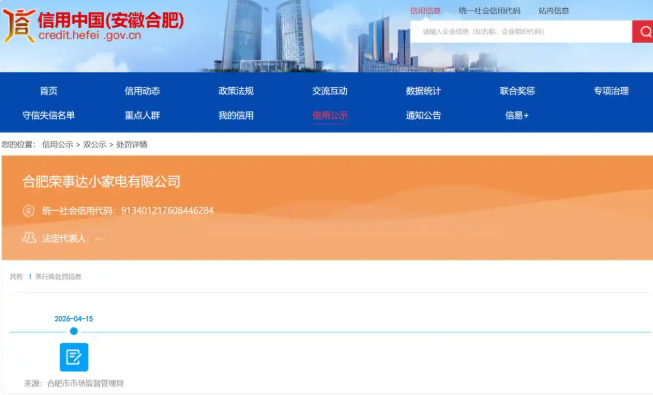
Task: Open the 通知公告 menu item
Action: (x=424, y=115)
